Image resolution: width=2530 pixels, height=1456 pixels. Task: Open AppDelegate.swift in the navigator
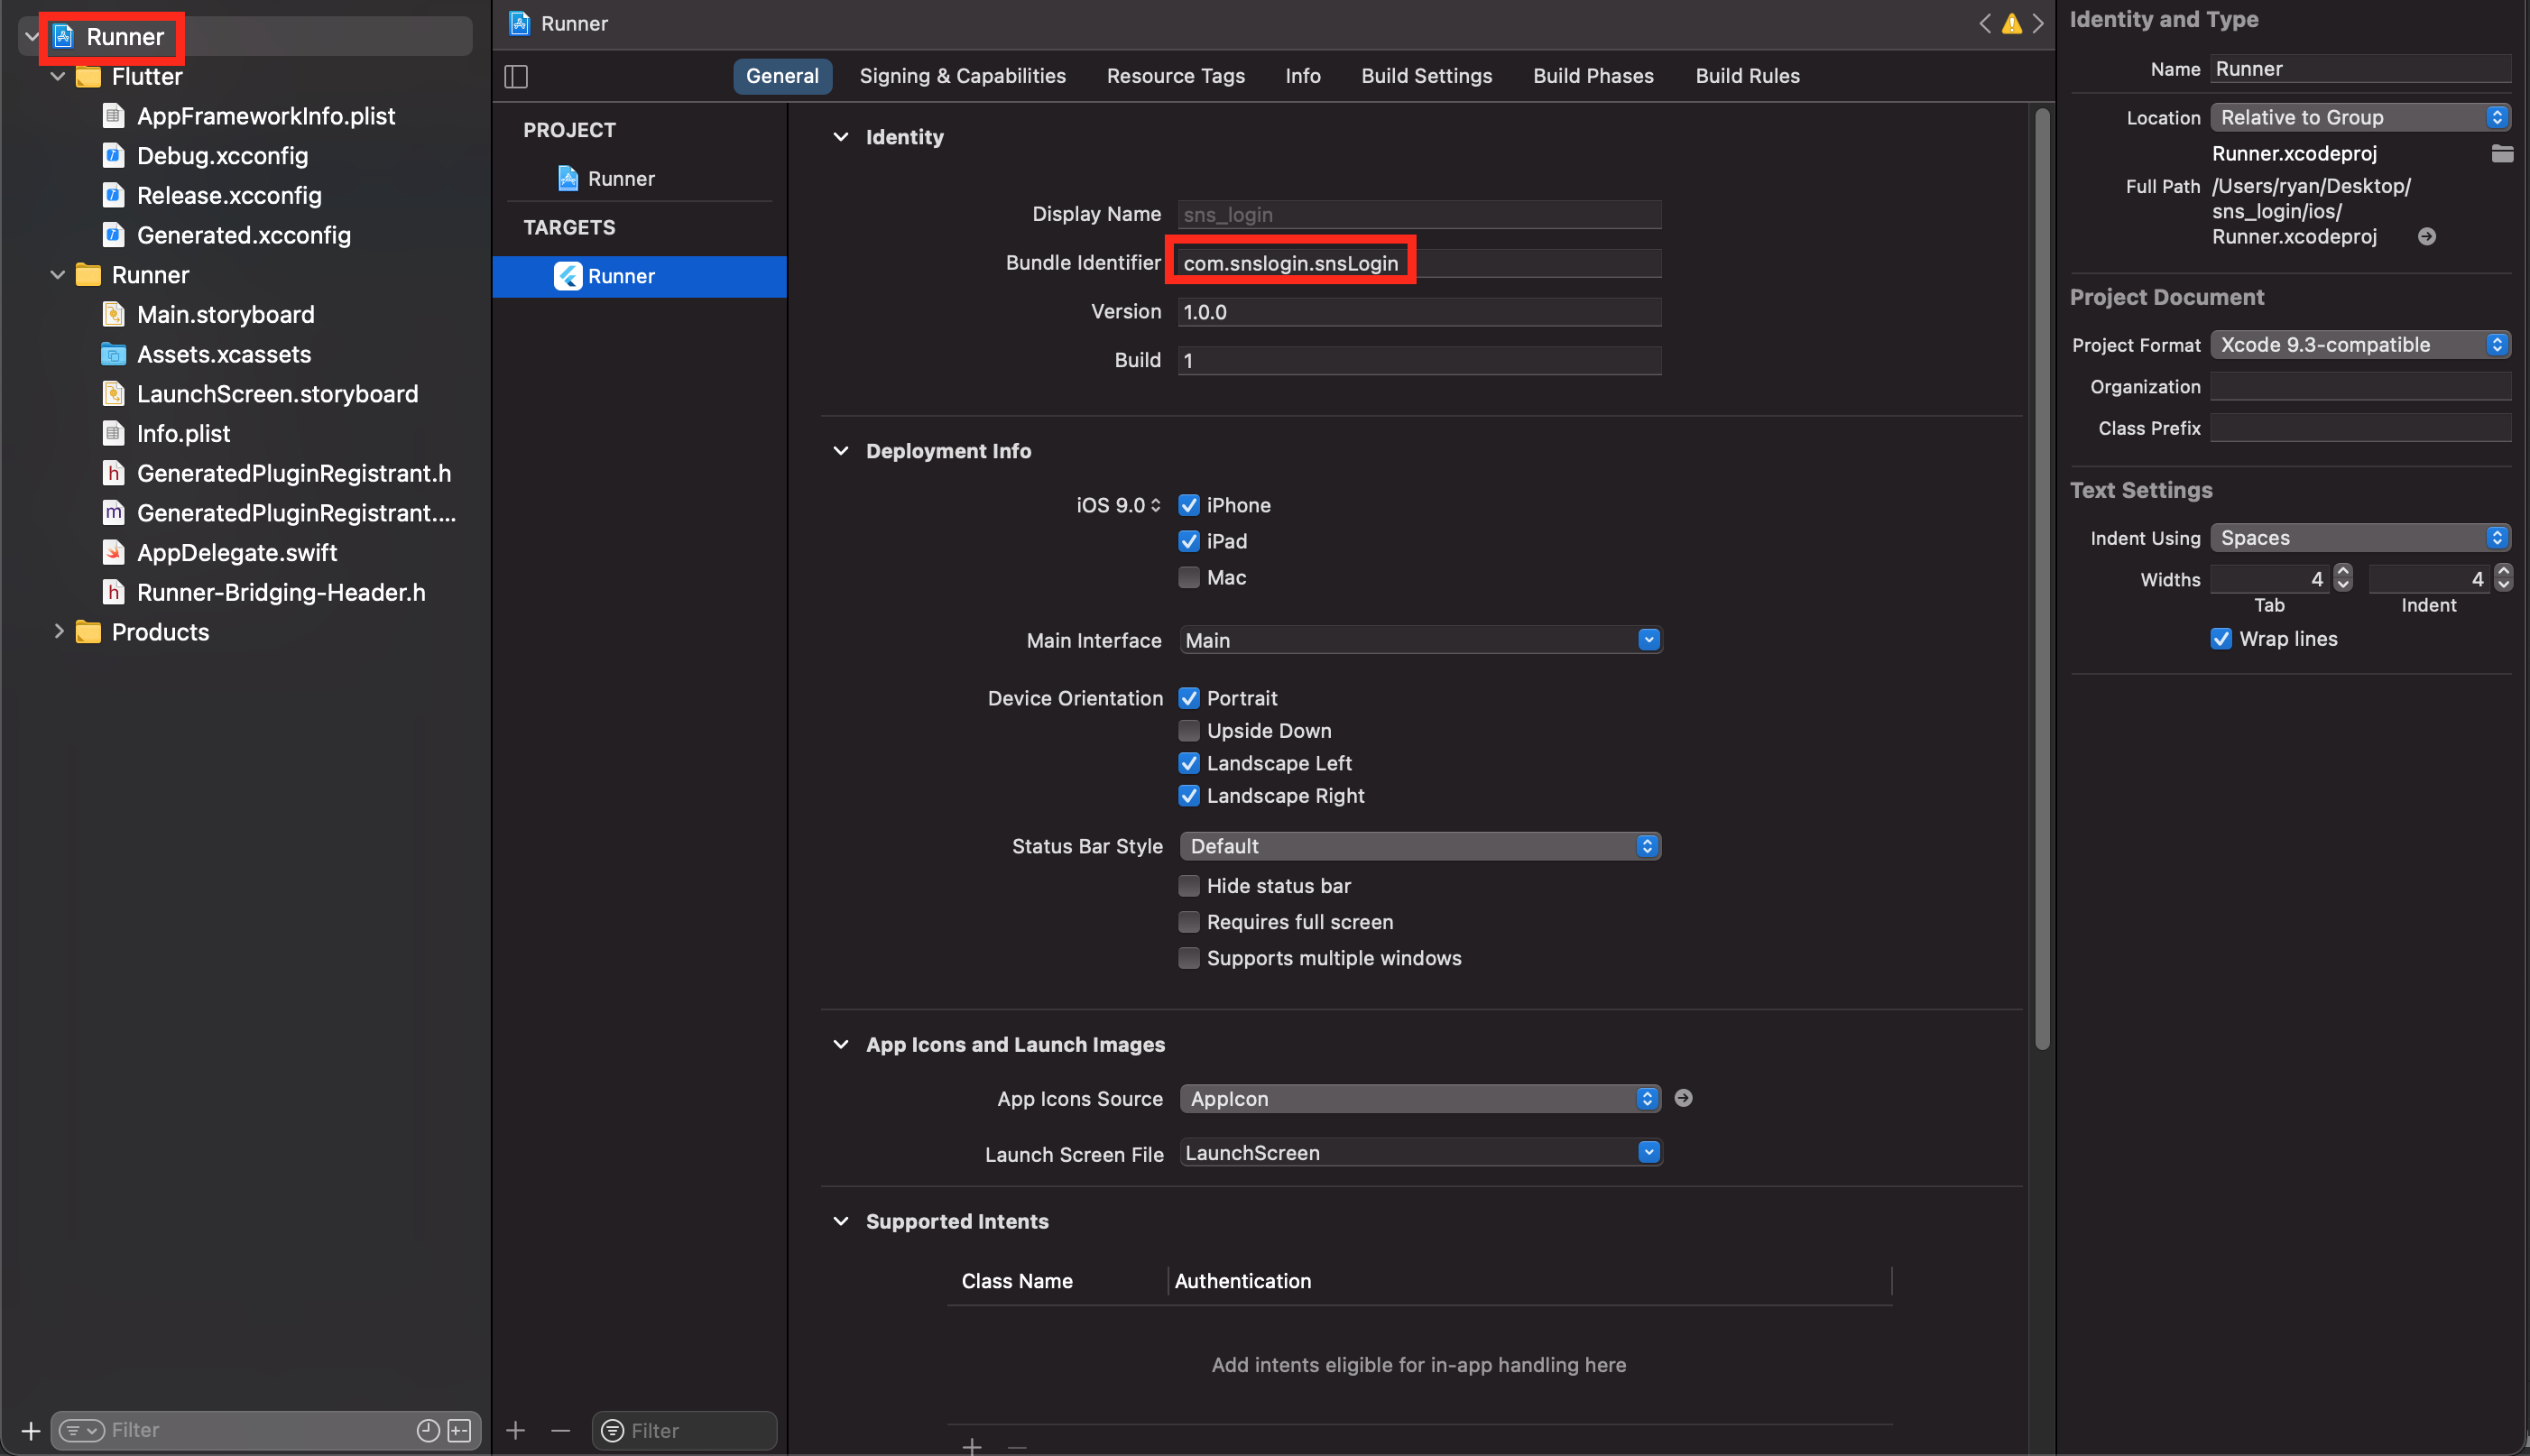coord(237,552)
